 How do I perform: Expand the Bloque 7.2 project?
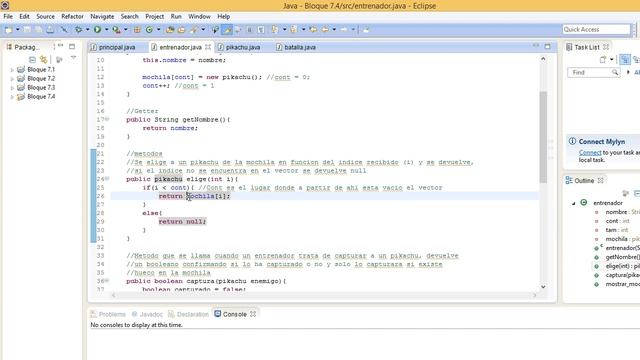pos(12,79)
